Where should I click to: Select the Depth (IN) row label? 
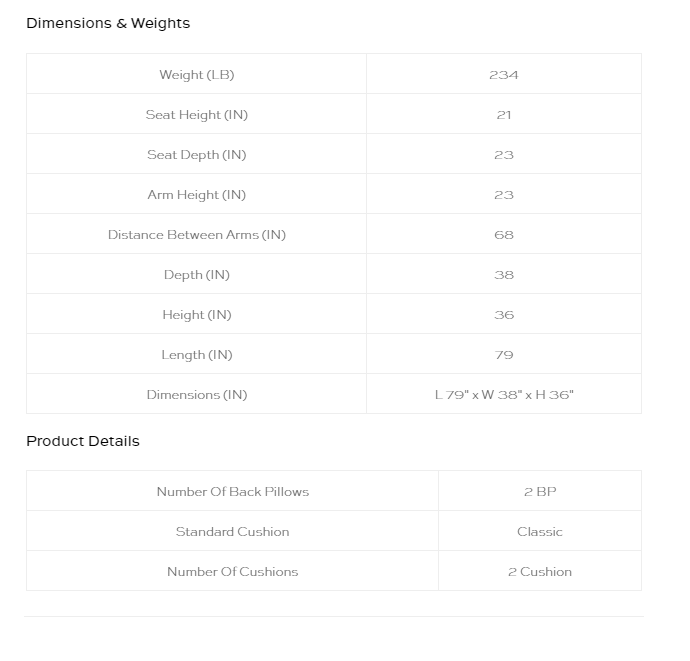coord(197,275)
